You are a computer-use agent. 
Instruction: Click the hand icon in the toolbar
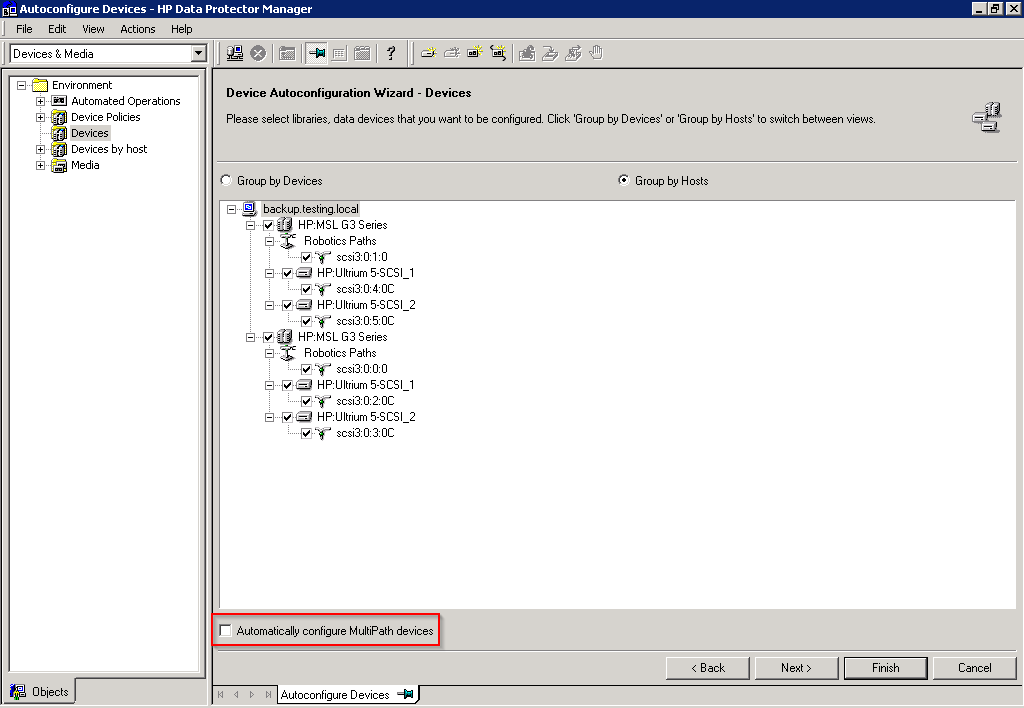597,53
